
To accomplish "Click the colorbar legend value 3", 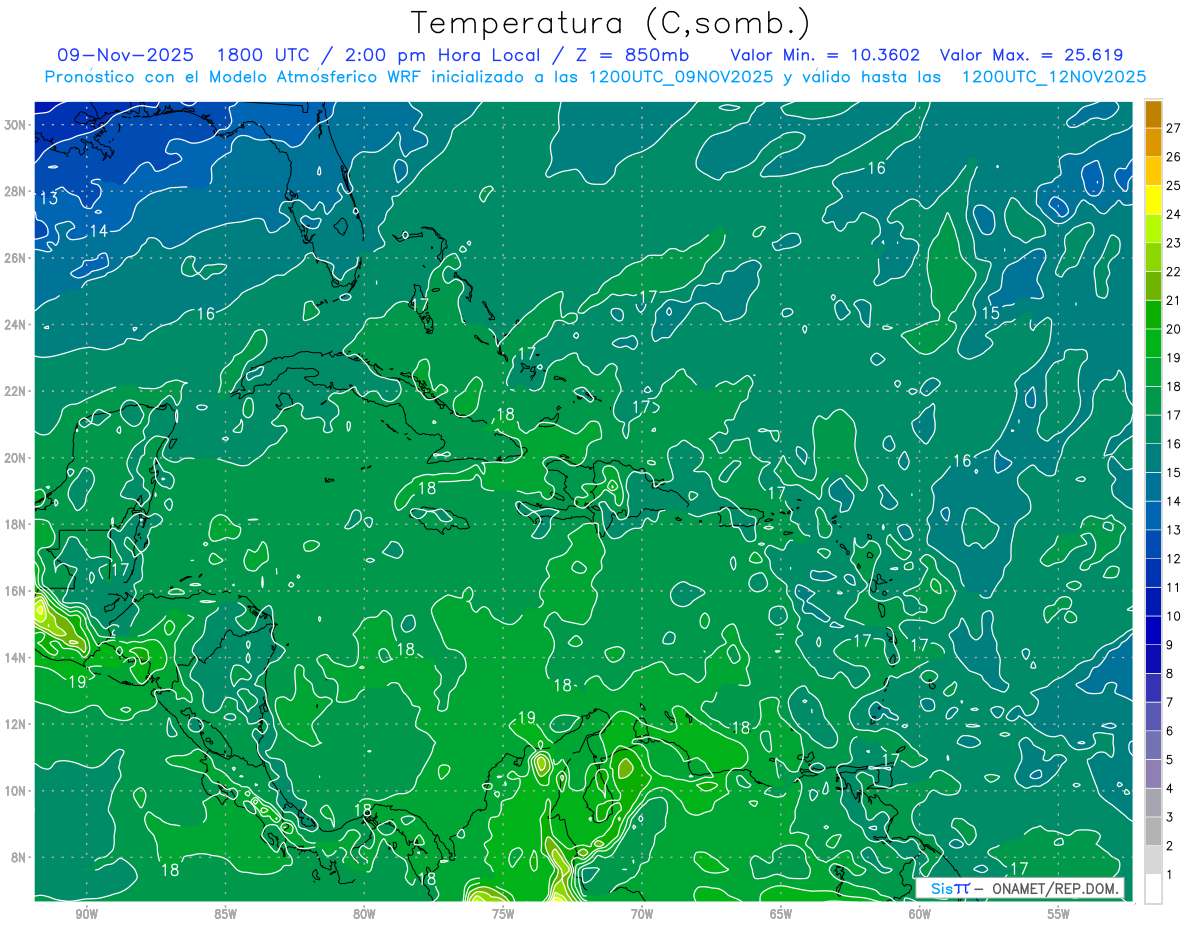I will click(x=1169, y=817).
